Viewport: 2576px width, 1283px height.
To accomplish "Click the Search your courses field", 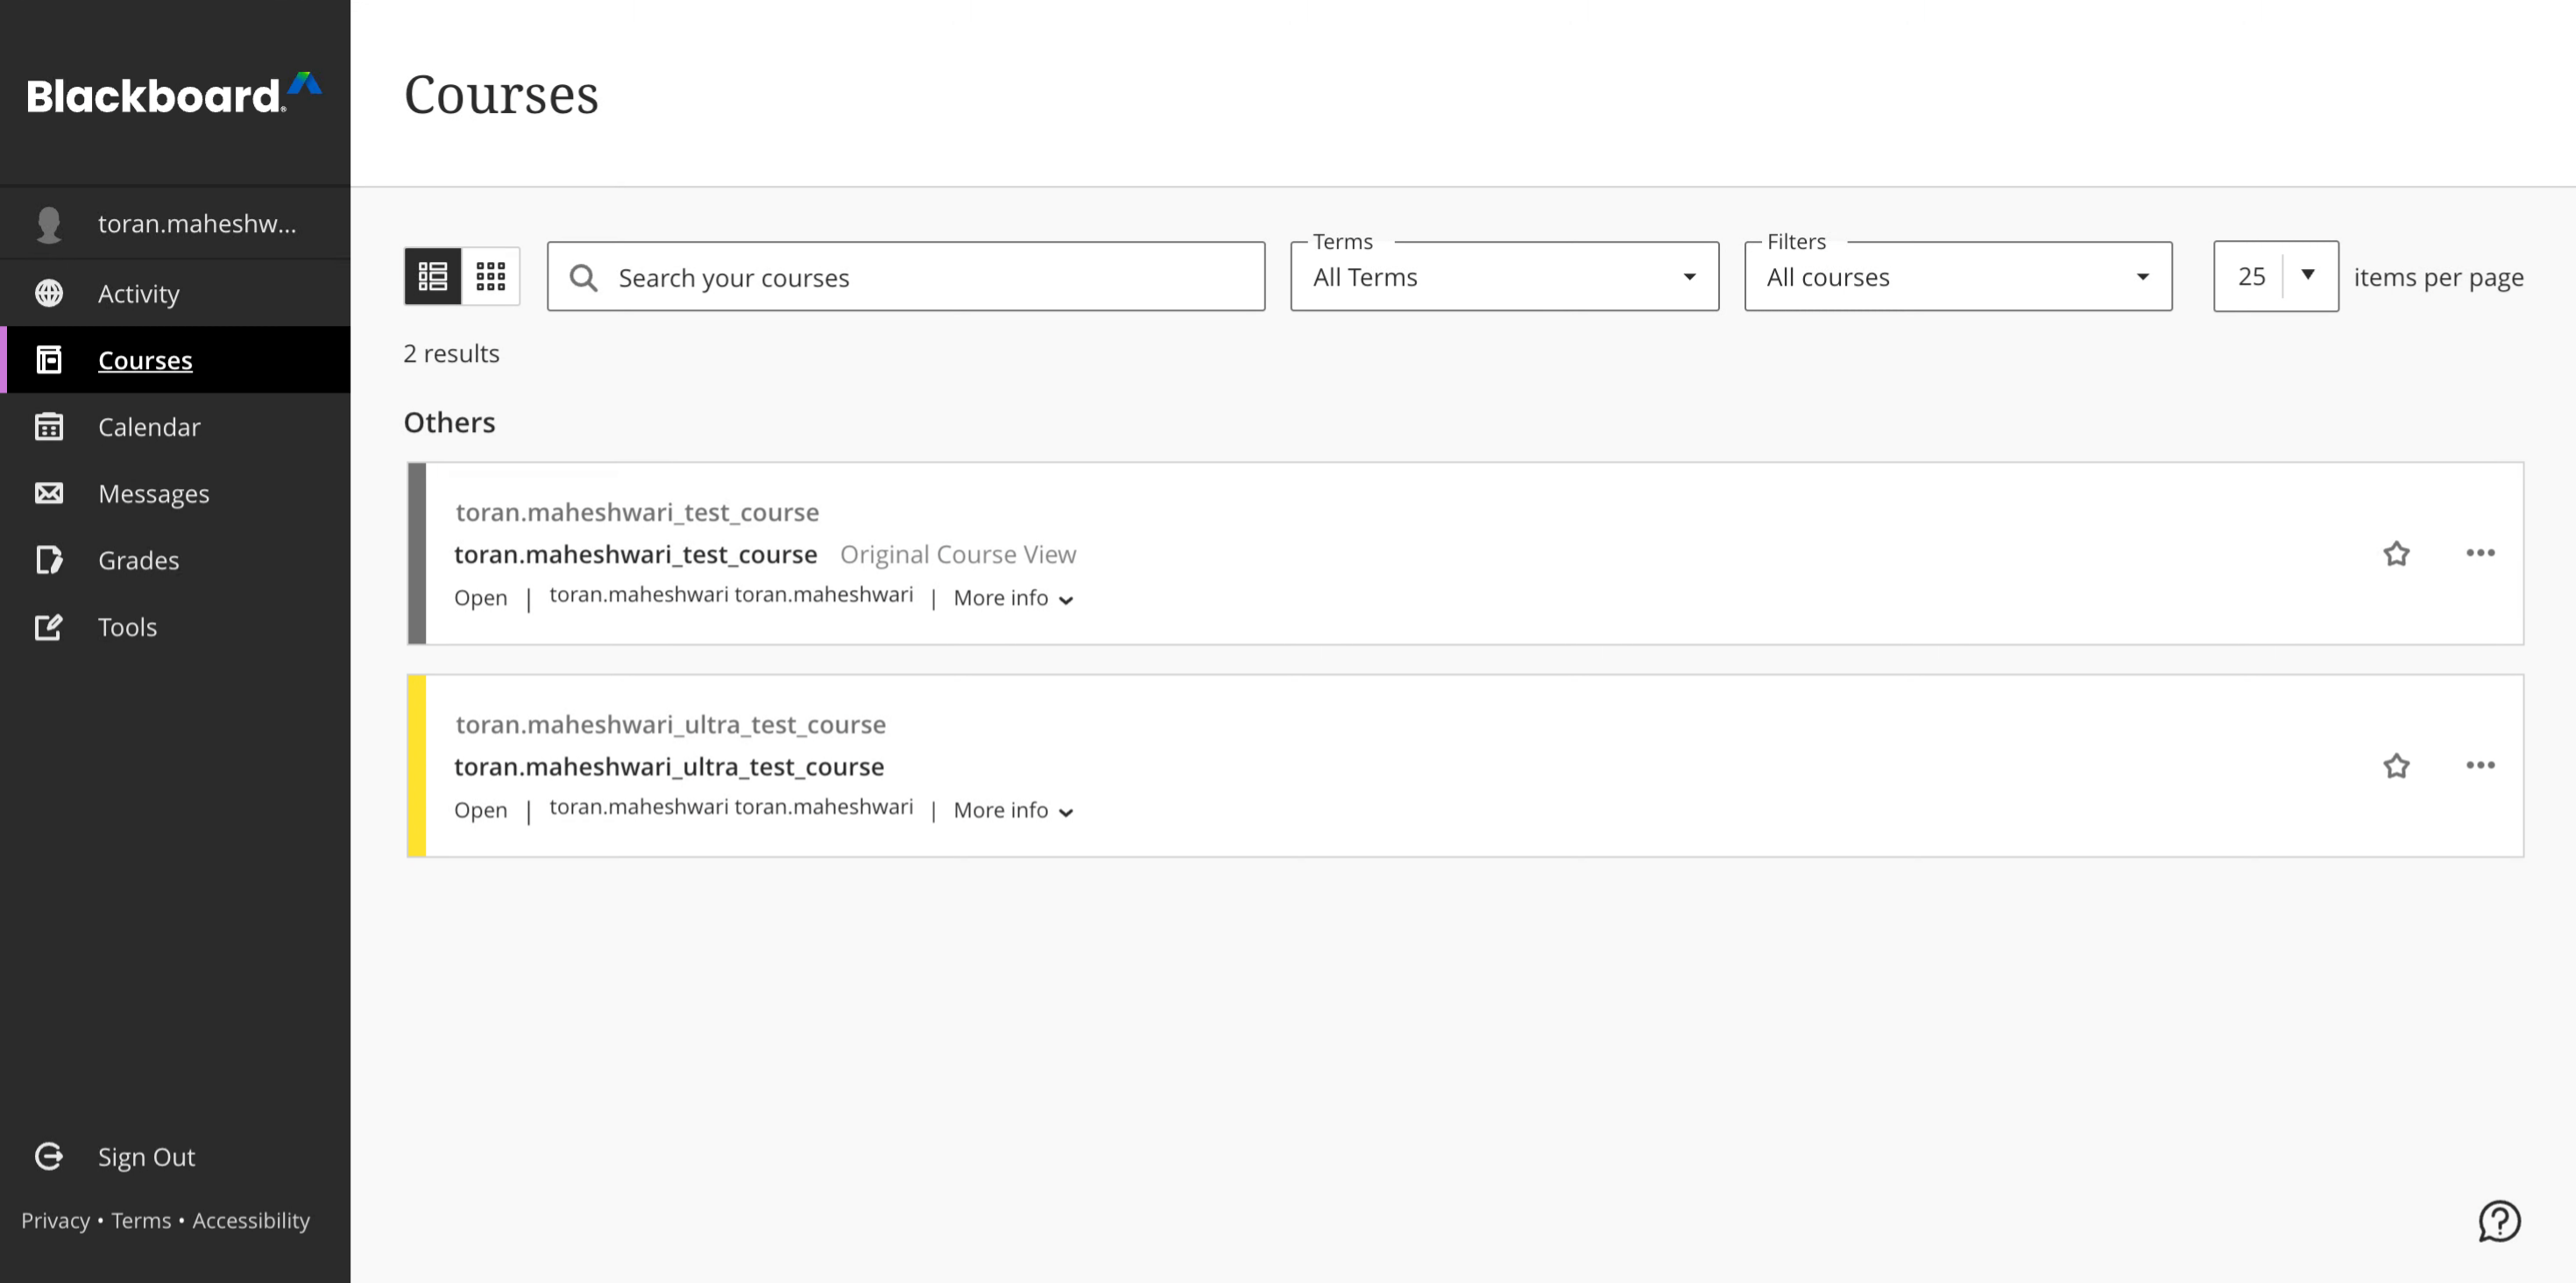I will (906, 276).
